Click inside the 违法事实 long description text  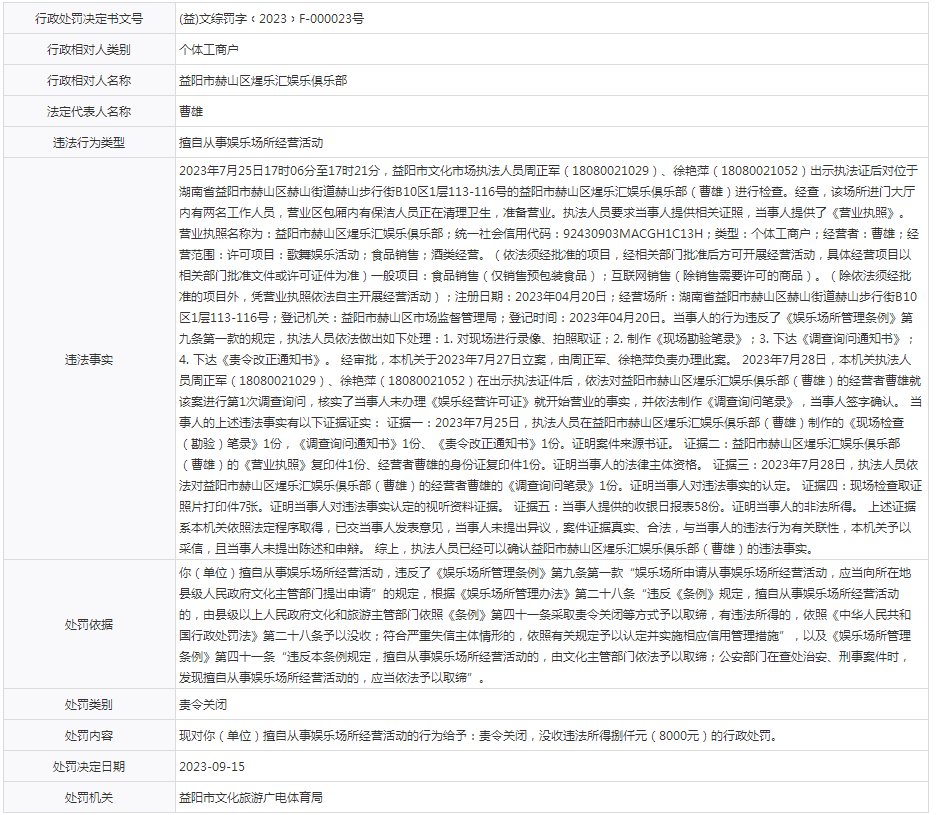pos(548,359)
